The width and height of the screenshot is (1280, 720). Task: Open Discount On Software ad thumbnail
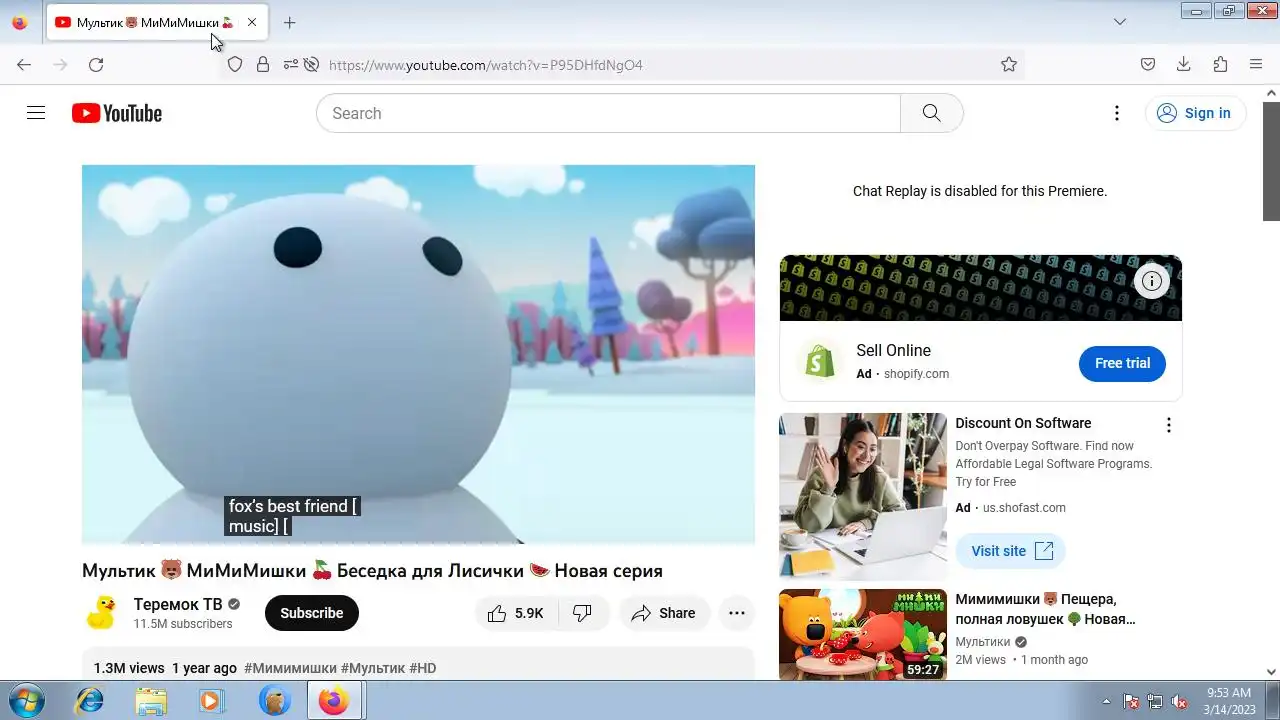(x=862, y=496)
